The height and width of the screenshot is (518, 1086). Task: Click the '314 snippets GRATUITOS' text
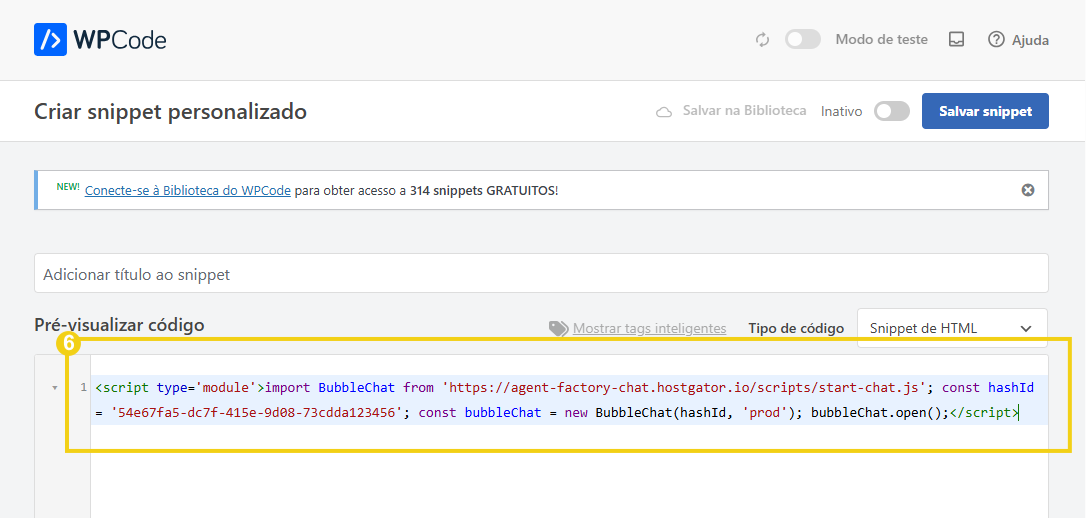click(483, 190)
